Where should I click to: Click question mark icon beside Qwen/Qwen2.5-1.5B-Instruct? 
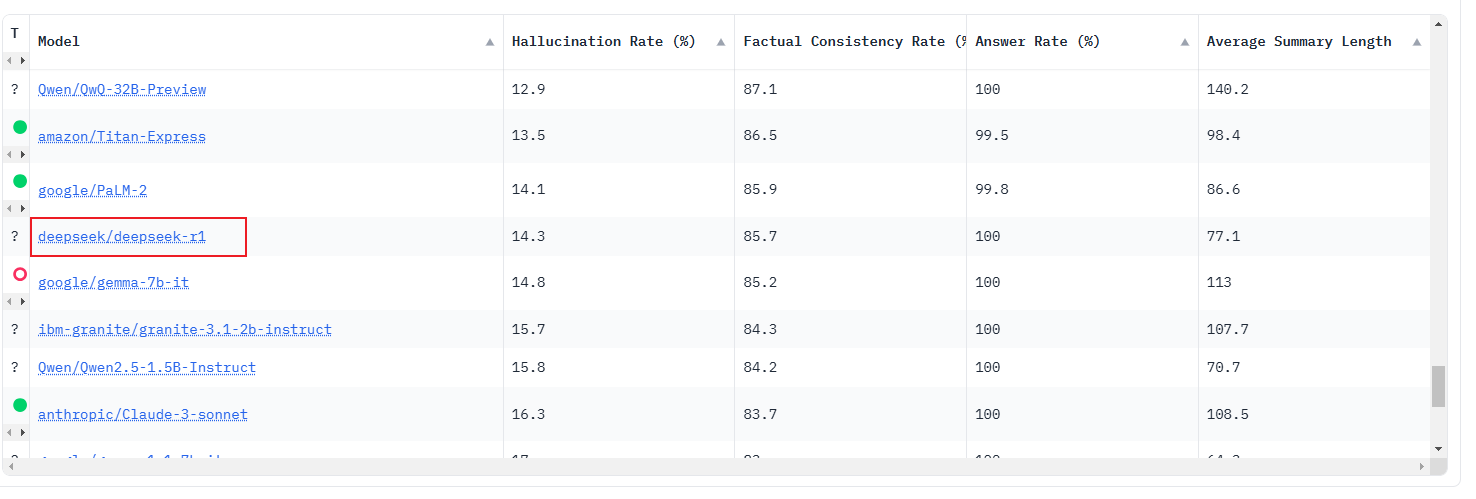14,368
